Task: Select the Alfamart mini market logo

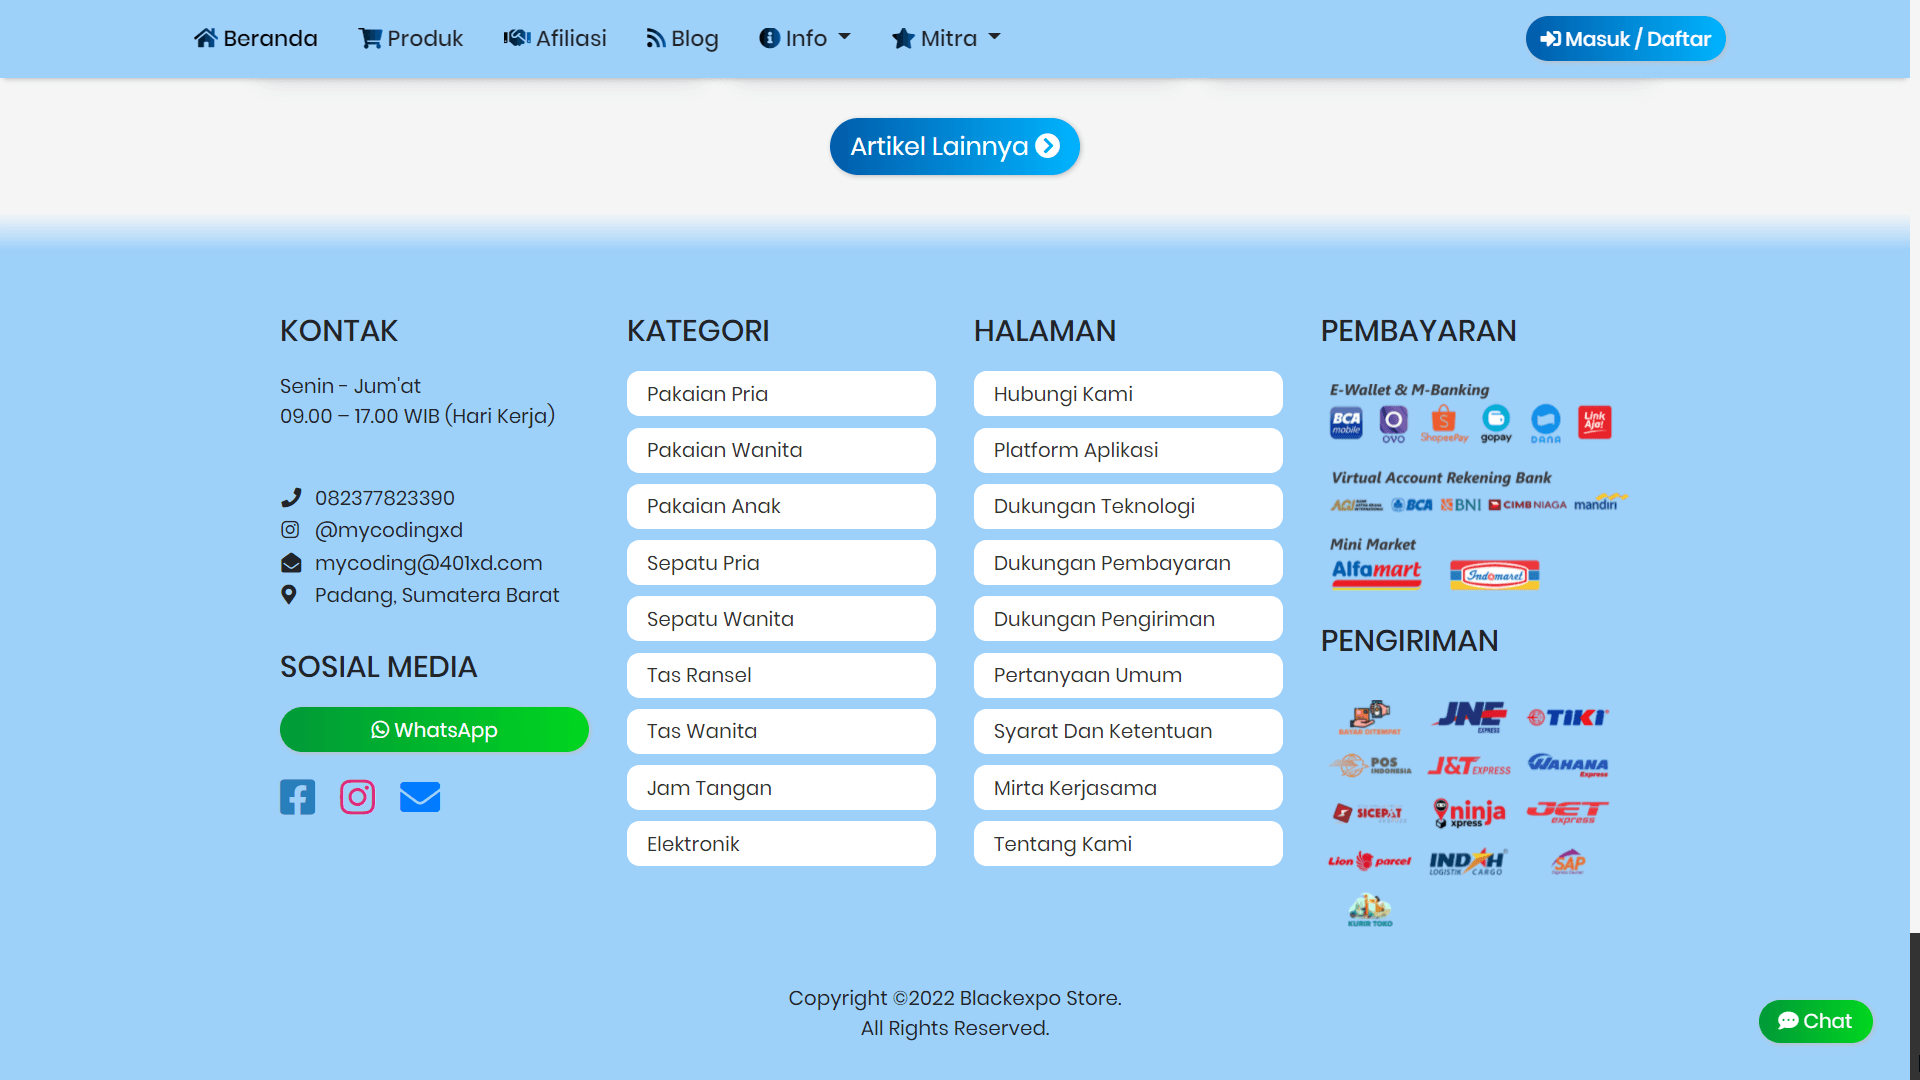Action: pyautogui.click(x=1376, y=573)
